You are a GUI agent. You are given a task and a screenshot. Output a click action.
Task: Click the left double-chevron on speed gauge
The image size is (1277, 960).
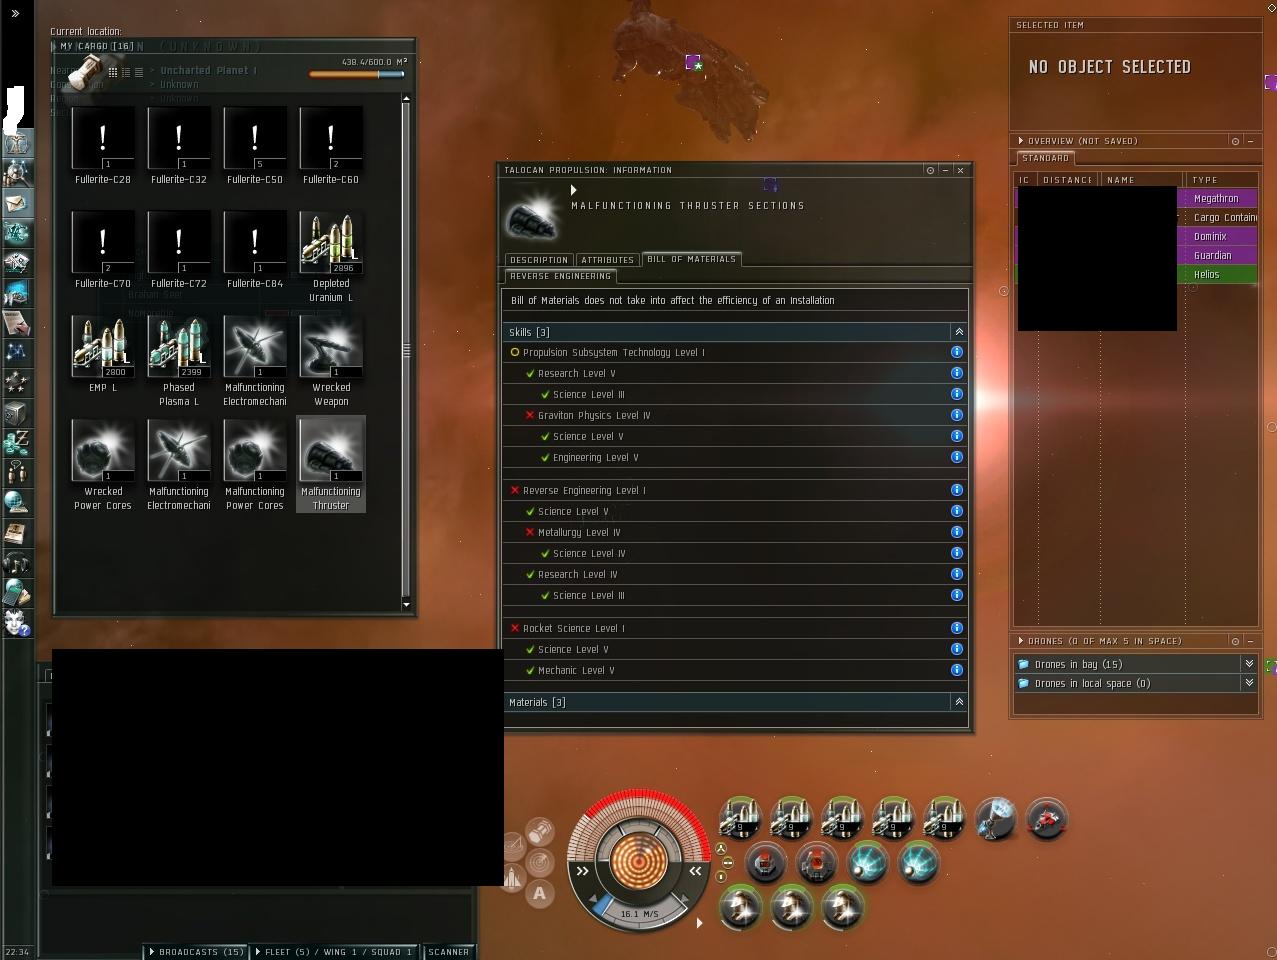[x=582, y=871]
